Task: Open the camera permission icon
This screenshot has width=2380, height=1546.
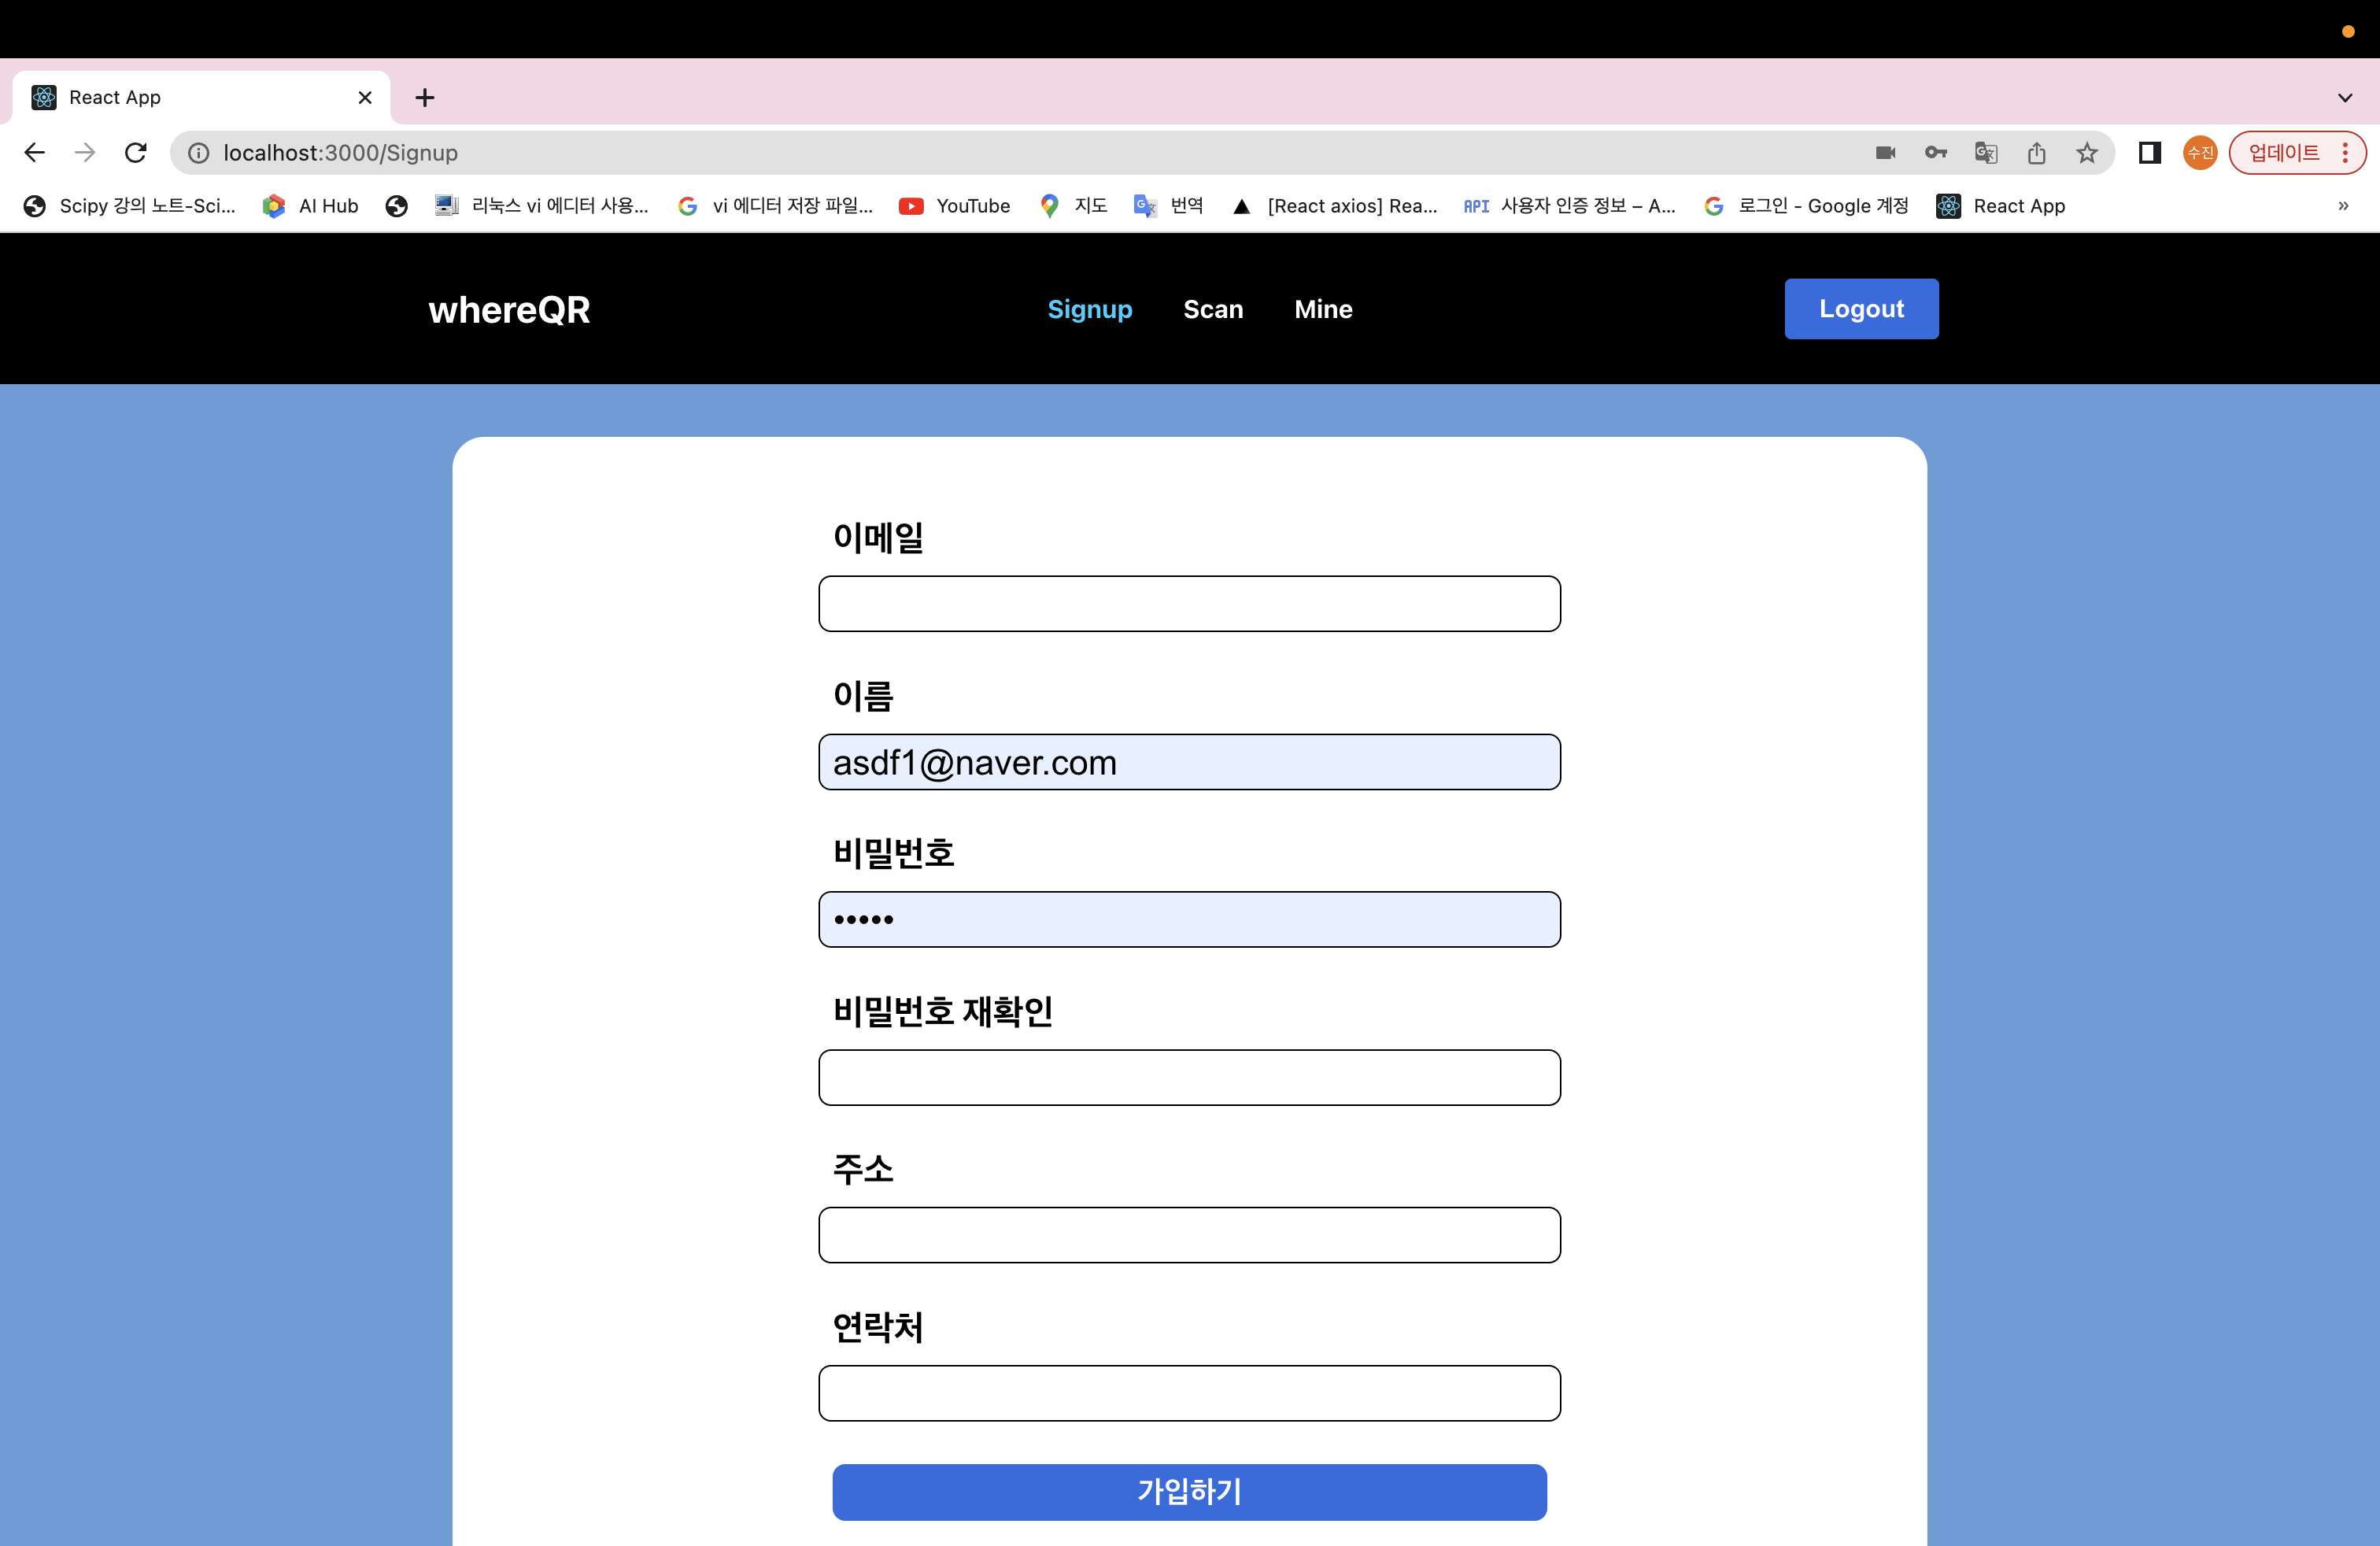Action: [x=1885, y=152]
